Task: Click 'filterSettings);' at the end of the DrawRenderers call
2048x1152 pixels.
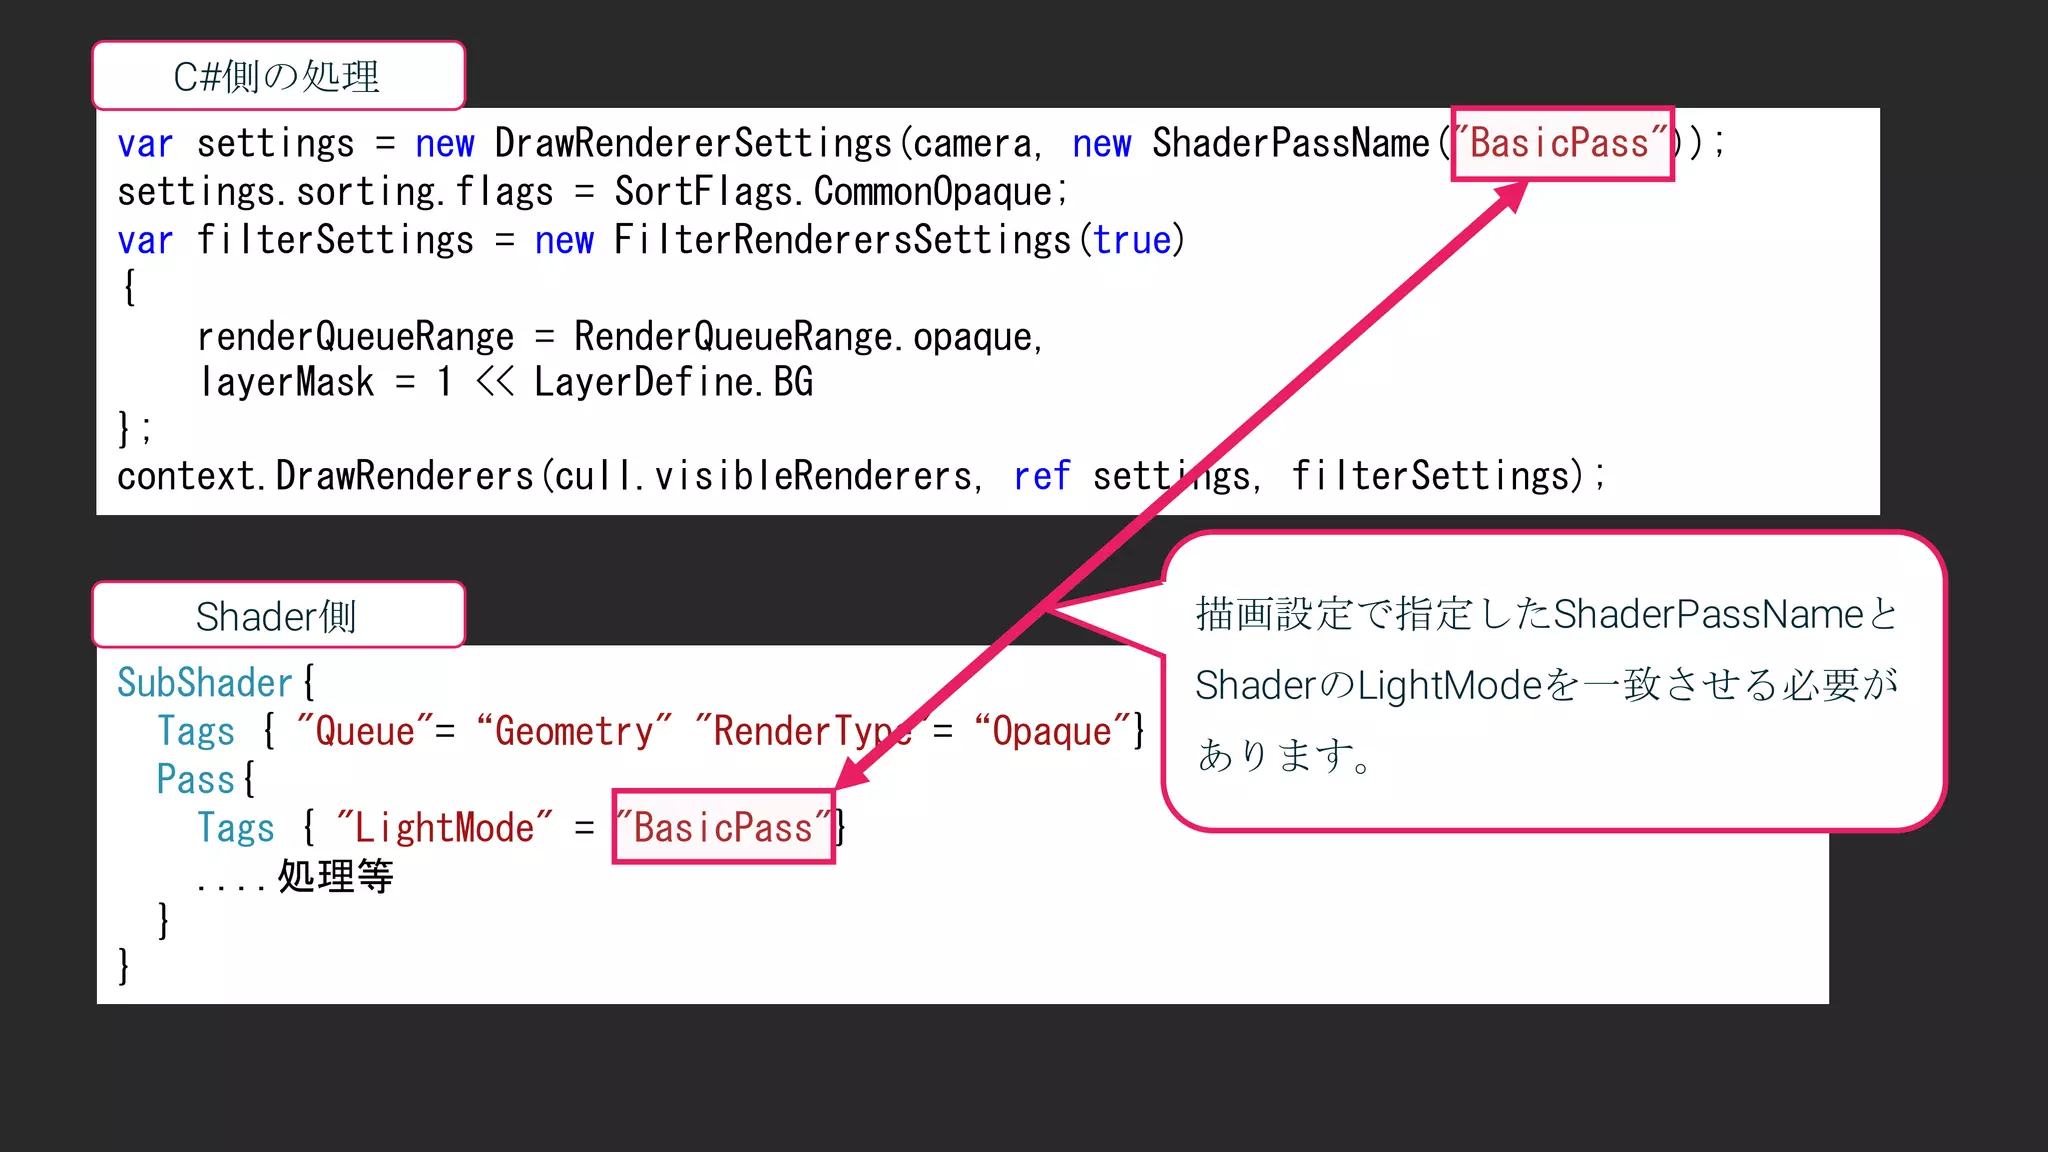Action: (x=1448, y=476)
